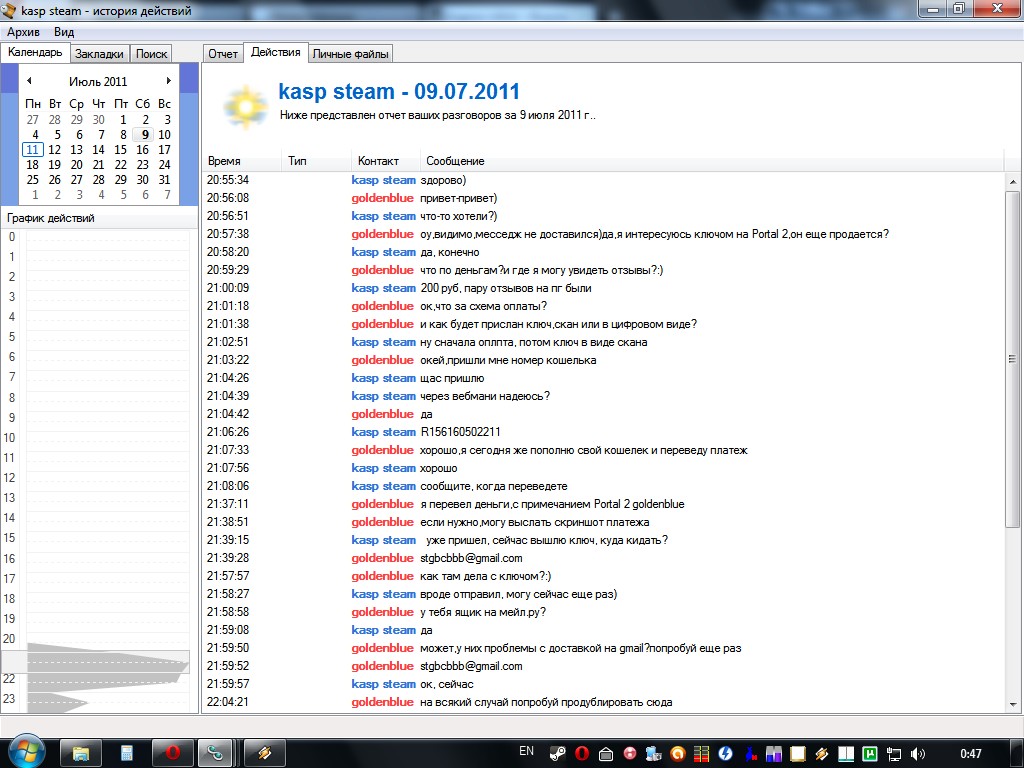Click the 'kasp steam - 09.07.2011' heading
Viewport: 1024px width, 768px height.
(x=399, y=91)
